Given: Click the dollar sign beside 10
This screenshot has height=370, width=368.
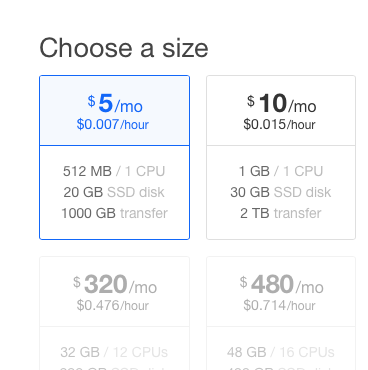Looking at the screenshot, I should (x=251, y=101).
